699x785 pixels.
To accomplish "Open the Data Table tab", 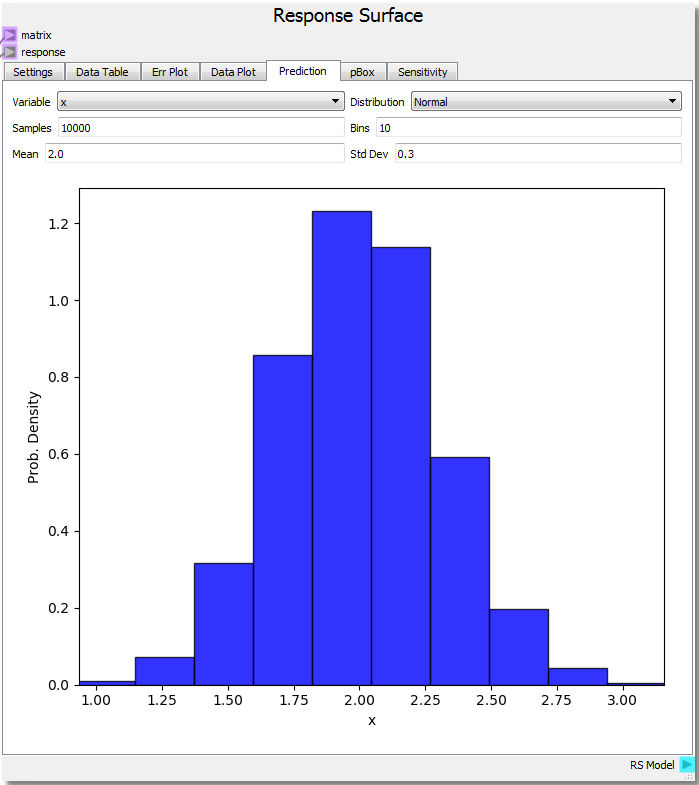I will click(102, 72).
